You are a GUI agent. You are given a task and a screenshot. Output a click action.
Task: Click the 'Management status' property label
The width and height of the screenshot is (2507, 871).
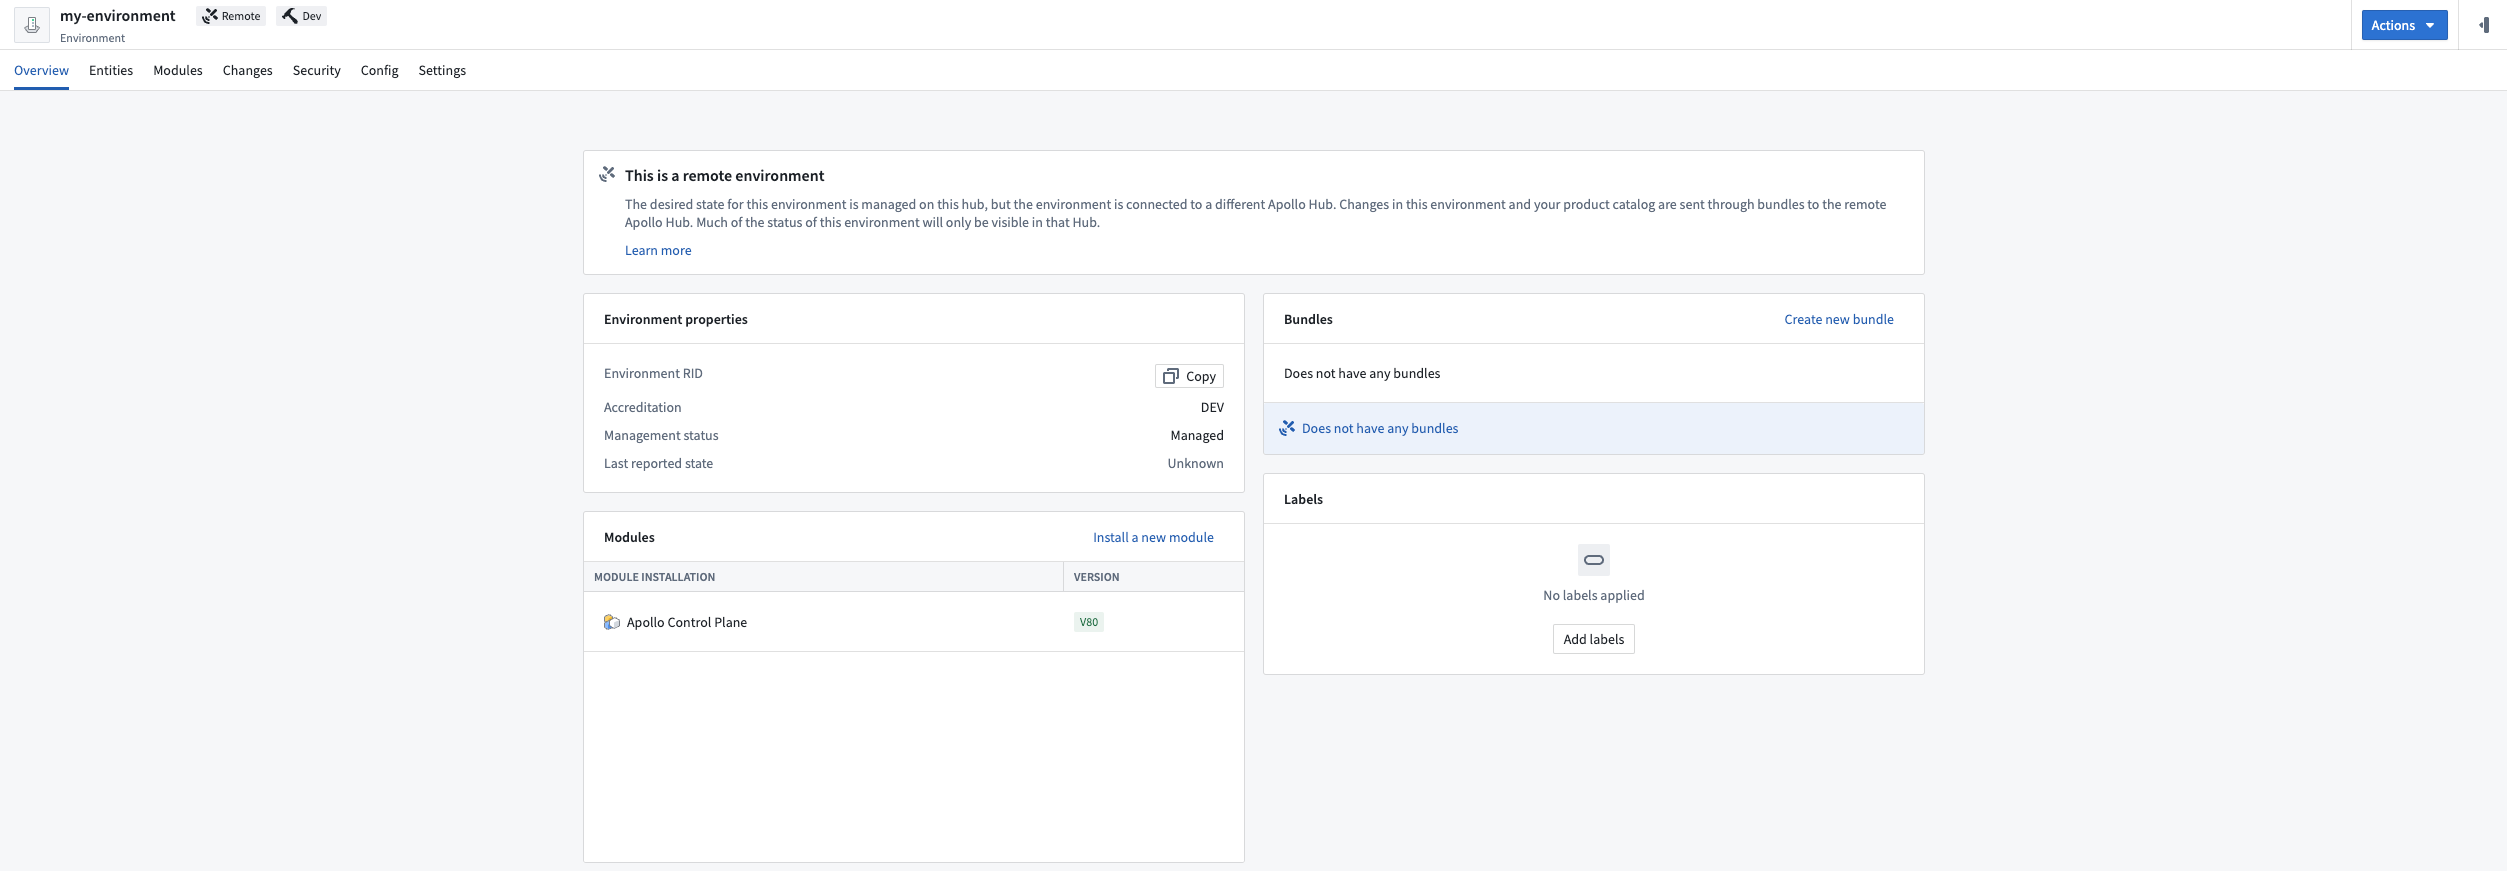(x=661, y=435)
